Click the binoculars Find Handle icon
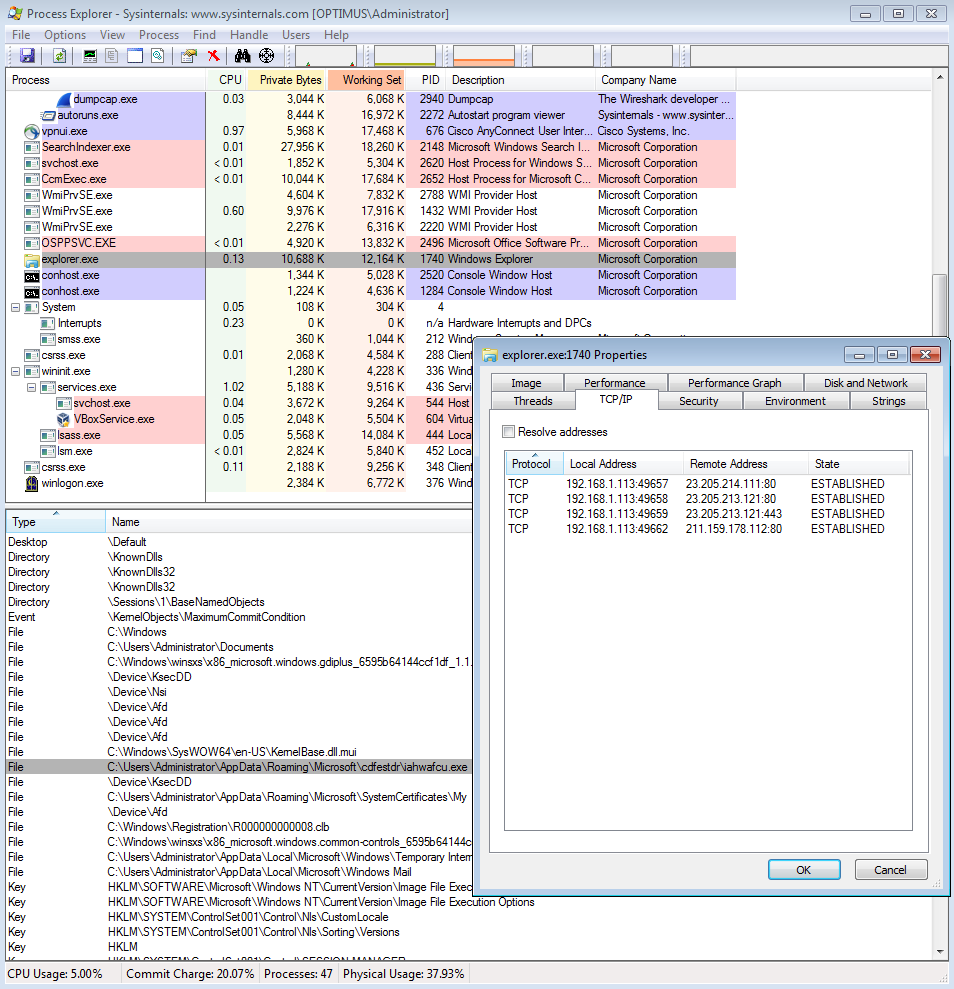Viewport: 954px width, 989px height. pyautogui.click(x=243, y=56)
